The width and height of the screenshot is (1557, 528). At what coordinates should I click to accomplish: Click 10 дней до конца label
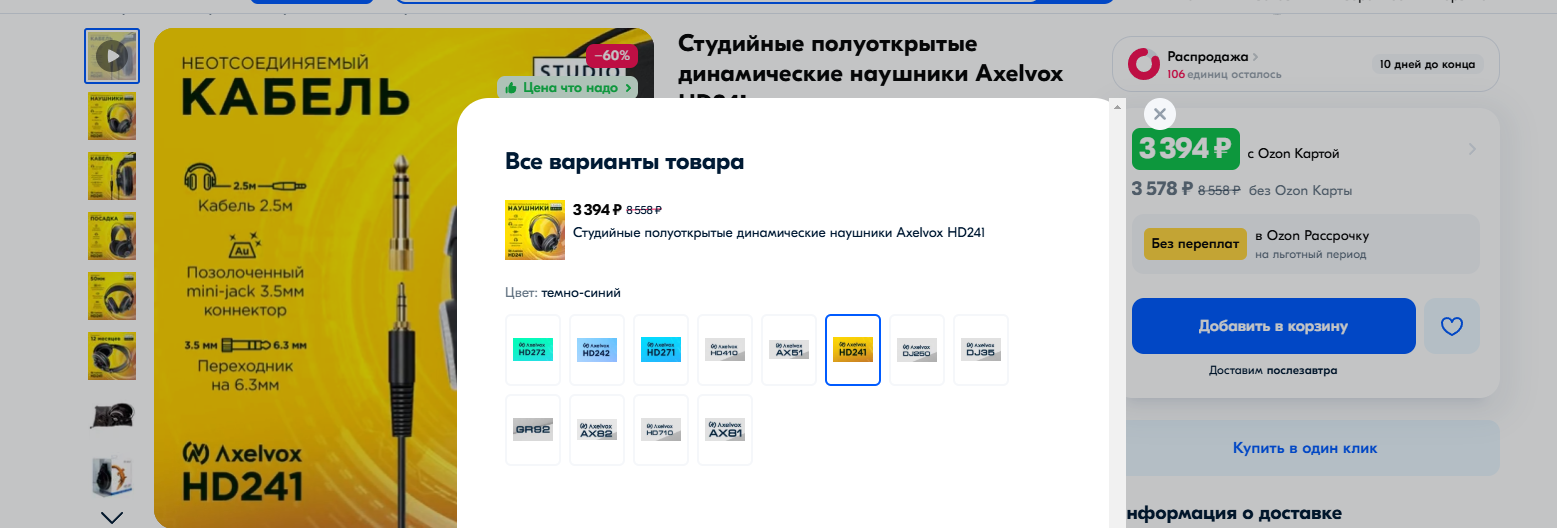(x=1427, y=64)
